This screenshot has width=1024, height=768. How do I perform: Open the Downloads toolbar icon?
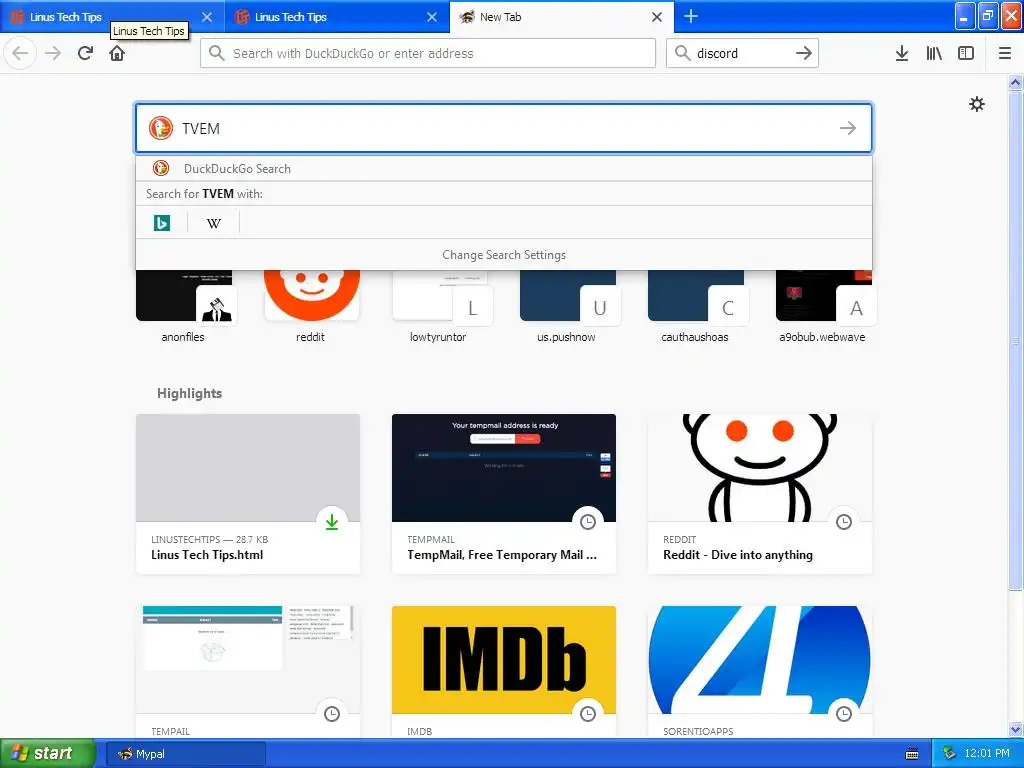[x=902, y=53]
